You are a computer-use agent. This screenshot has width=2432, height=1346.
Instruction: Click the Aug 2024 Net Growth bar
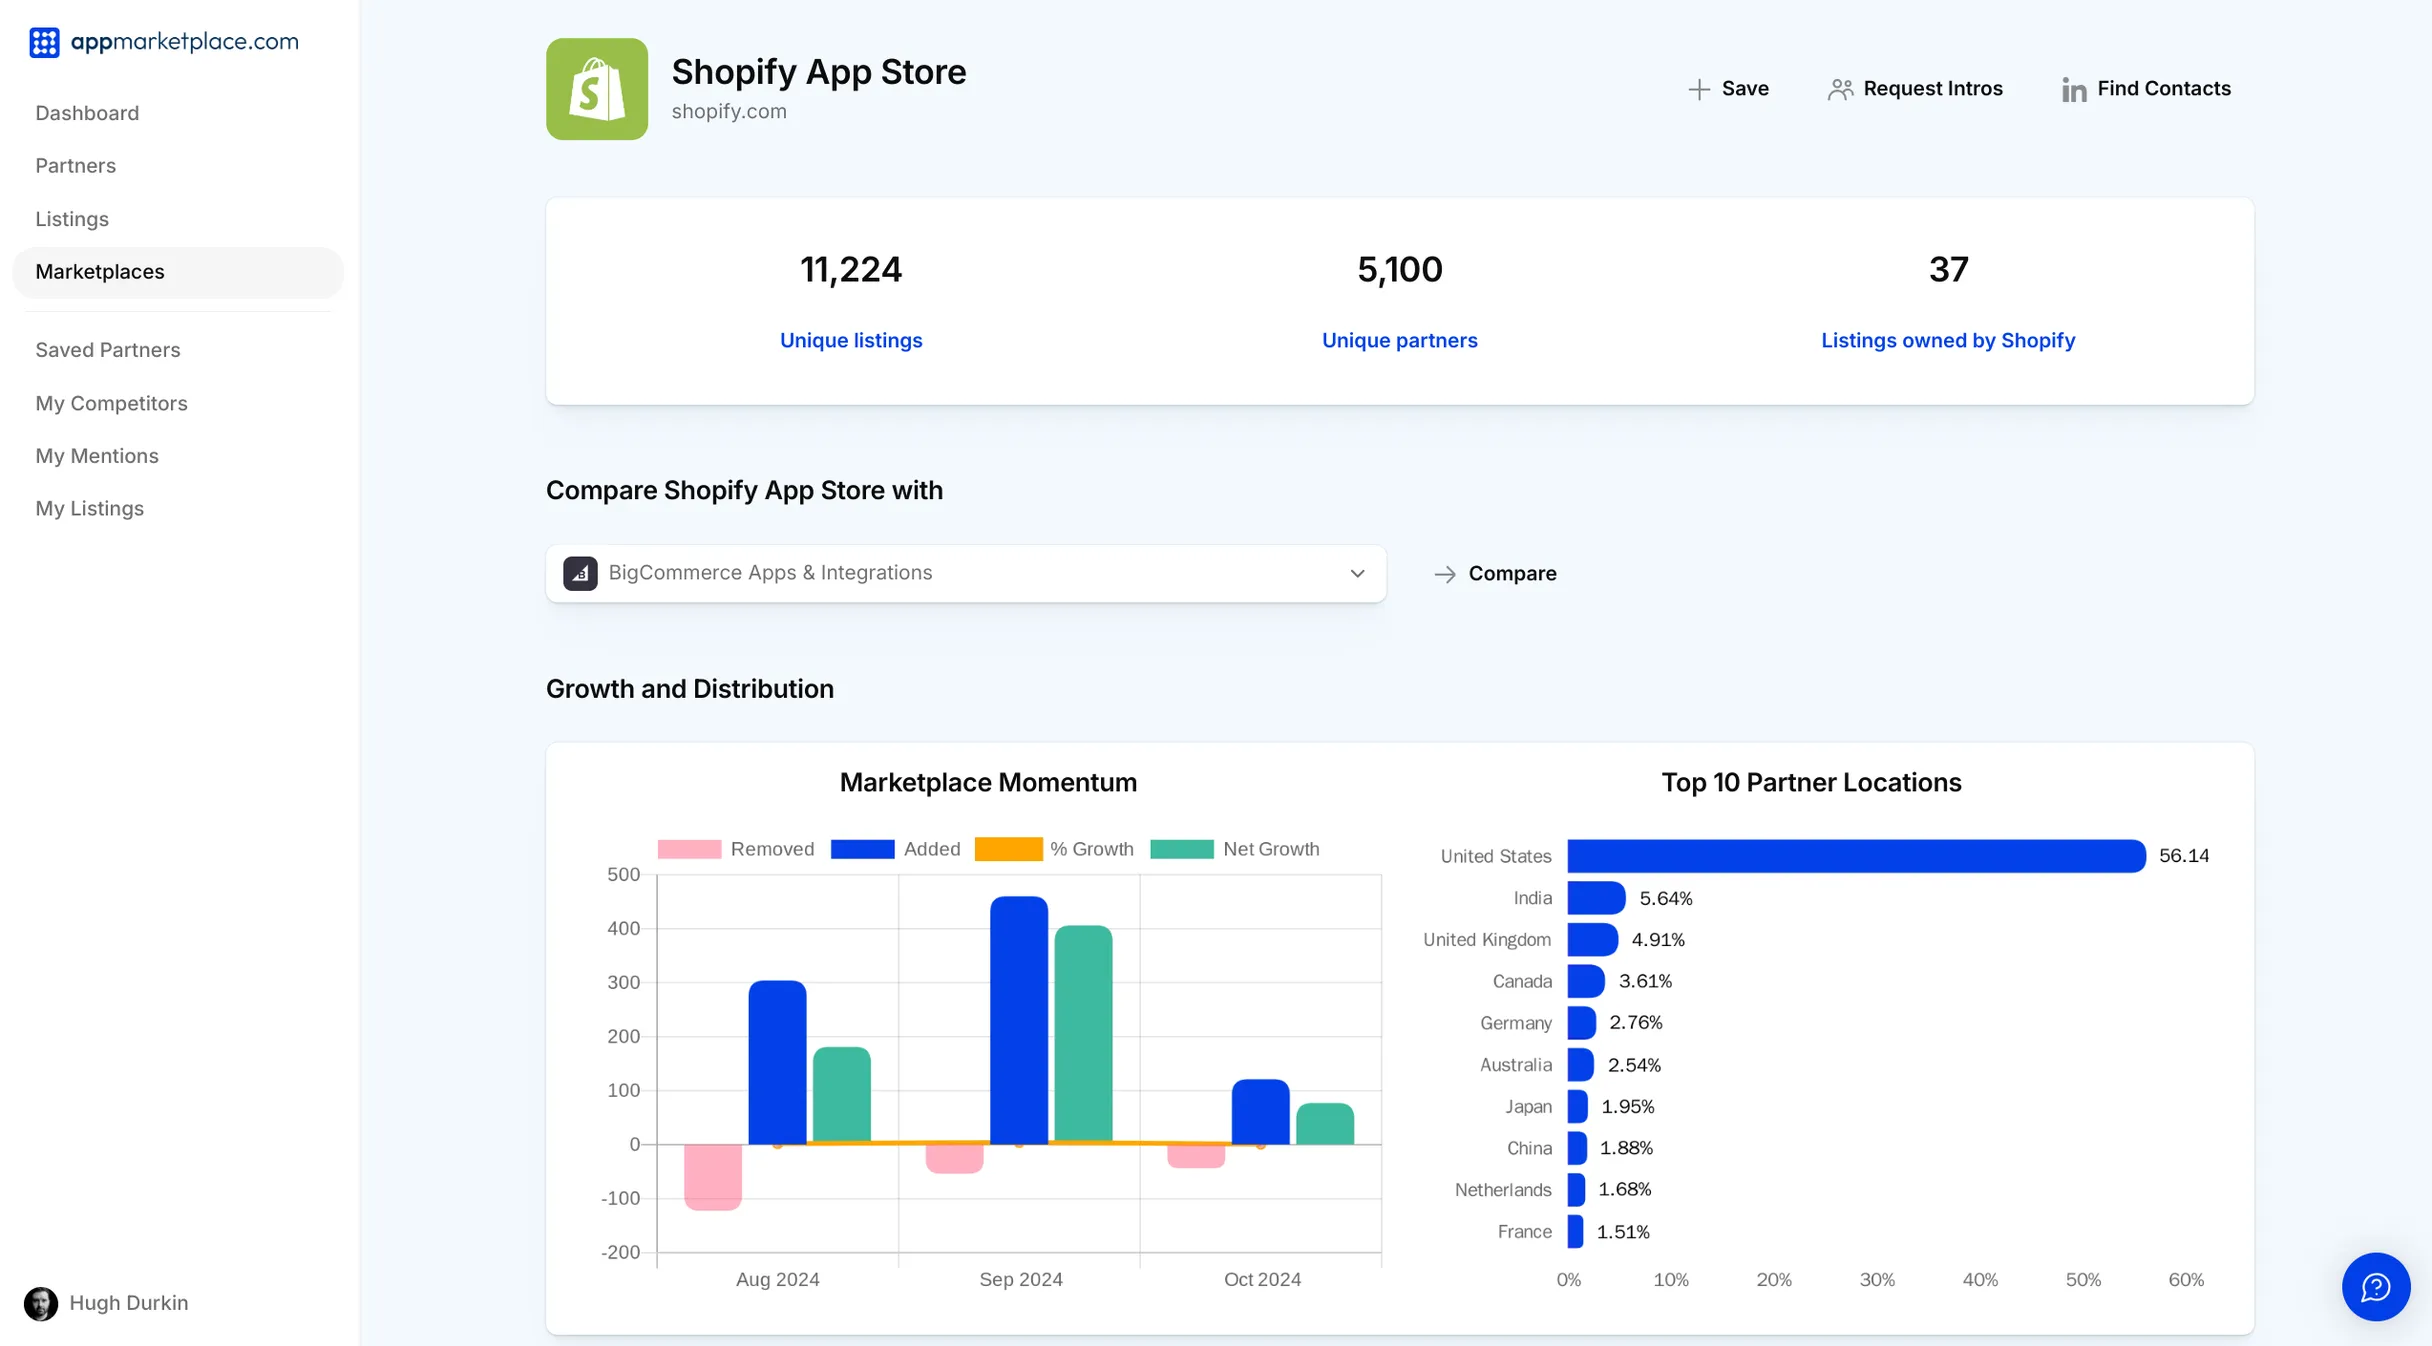click(841, 1095)
